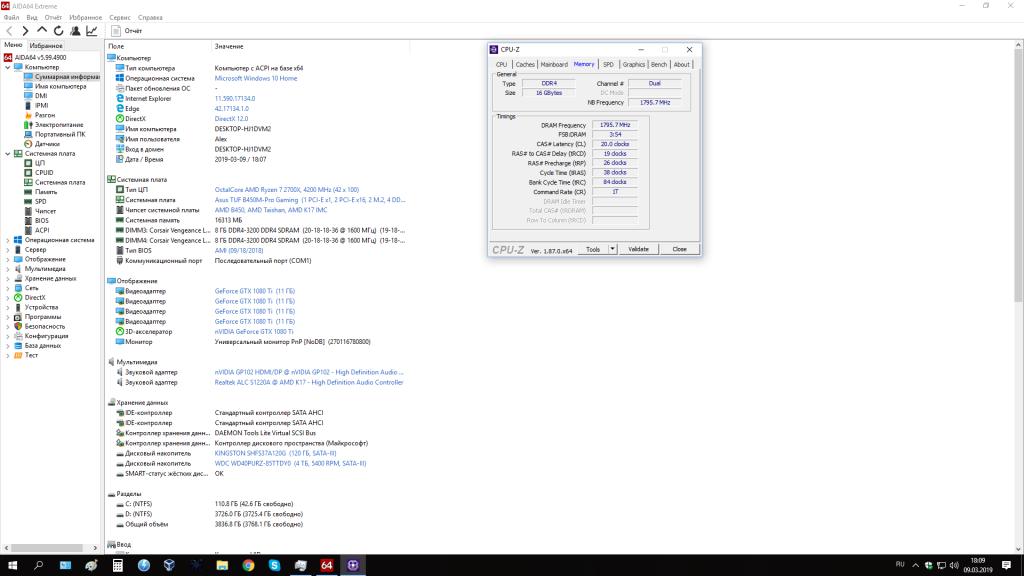The image size is (1024, 576).
Task: Select the CPUID tree item
Action: (44, 172)
